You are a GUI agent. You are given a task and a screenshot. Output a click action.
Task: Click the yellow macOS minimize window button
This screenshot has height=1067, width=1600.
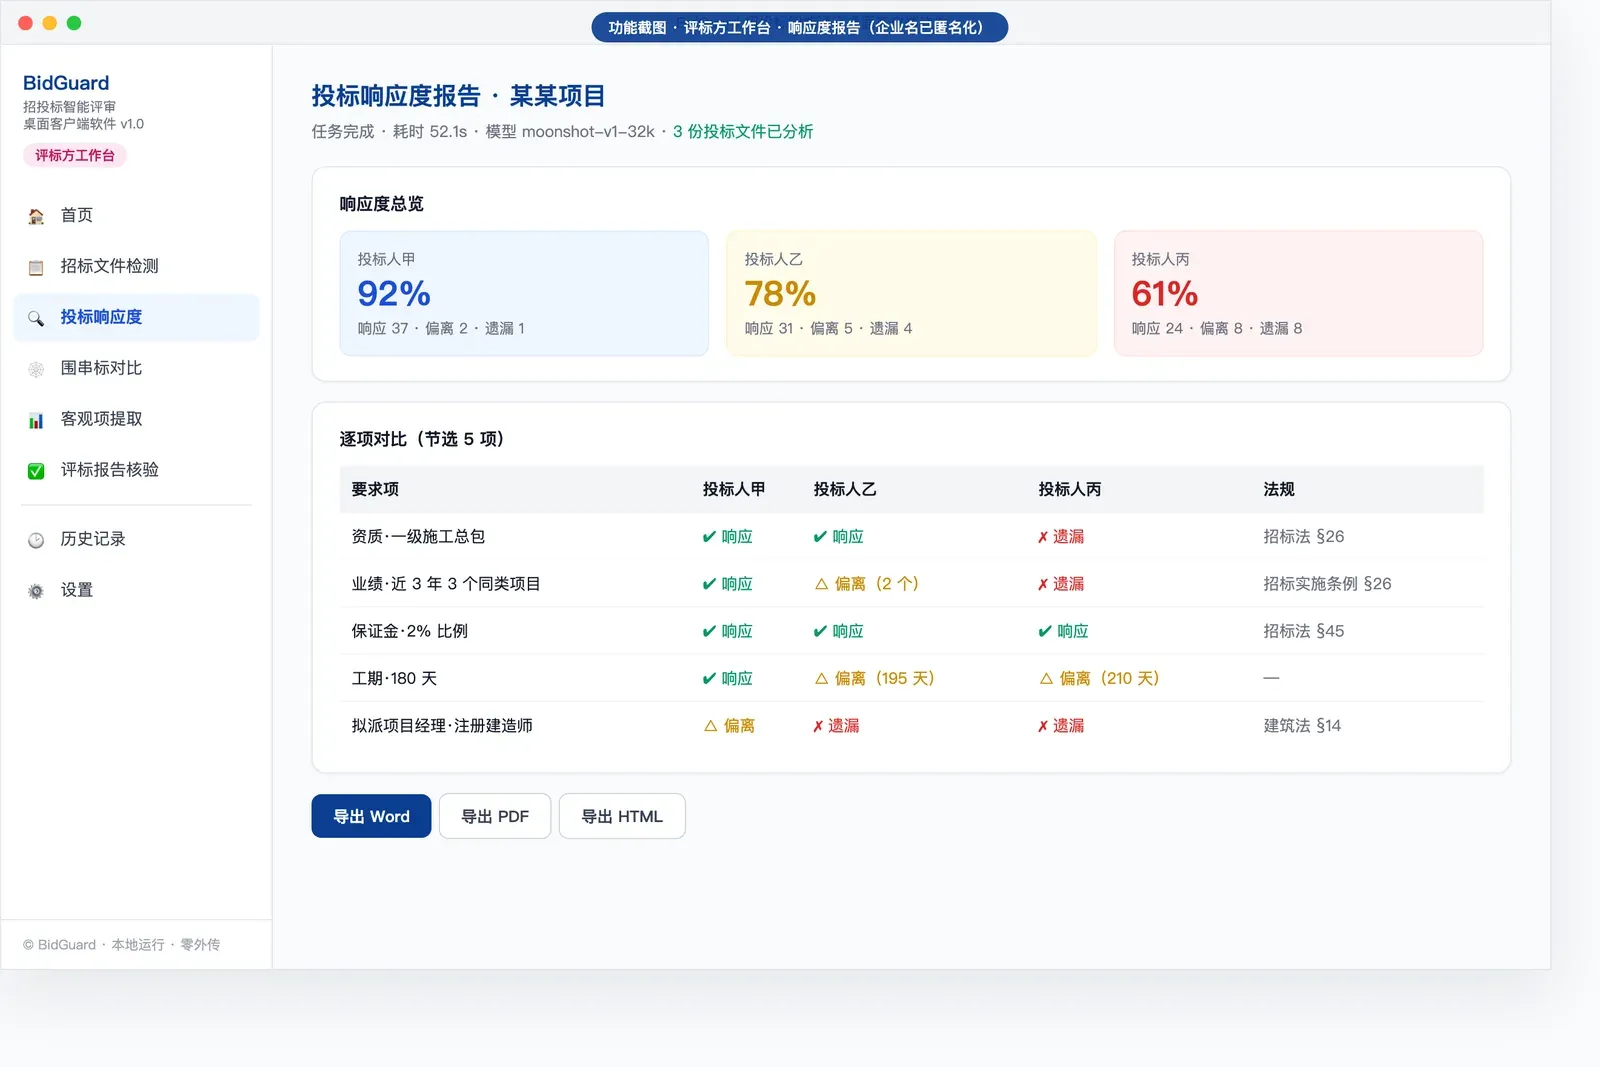point(50,23)
